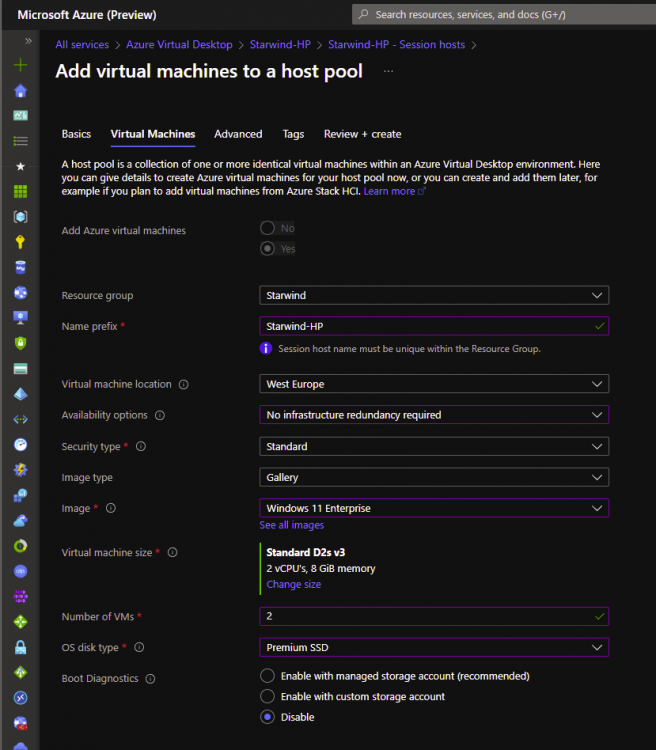This screenshot has height=750, width=656.
Task: Open Starwind-HP - Session hosts breadcrumb
Action: [397, 44]
